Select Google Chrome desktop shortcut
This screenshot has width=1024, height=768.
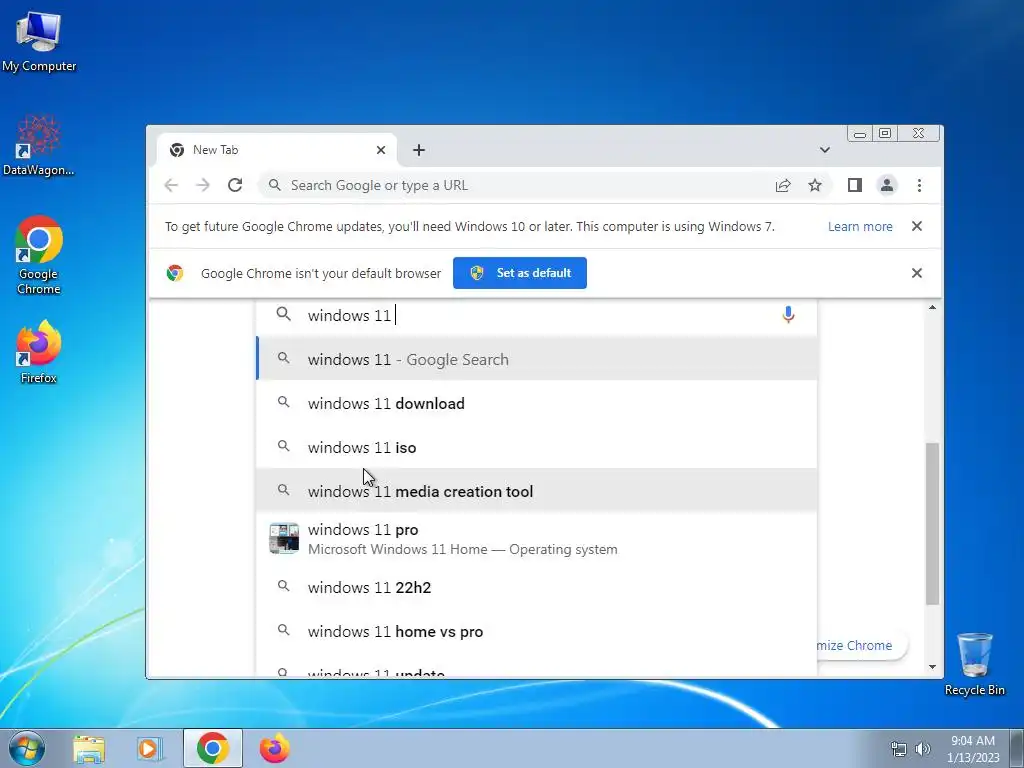coord(39,255)
